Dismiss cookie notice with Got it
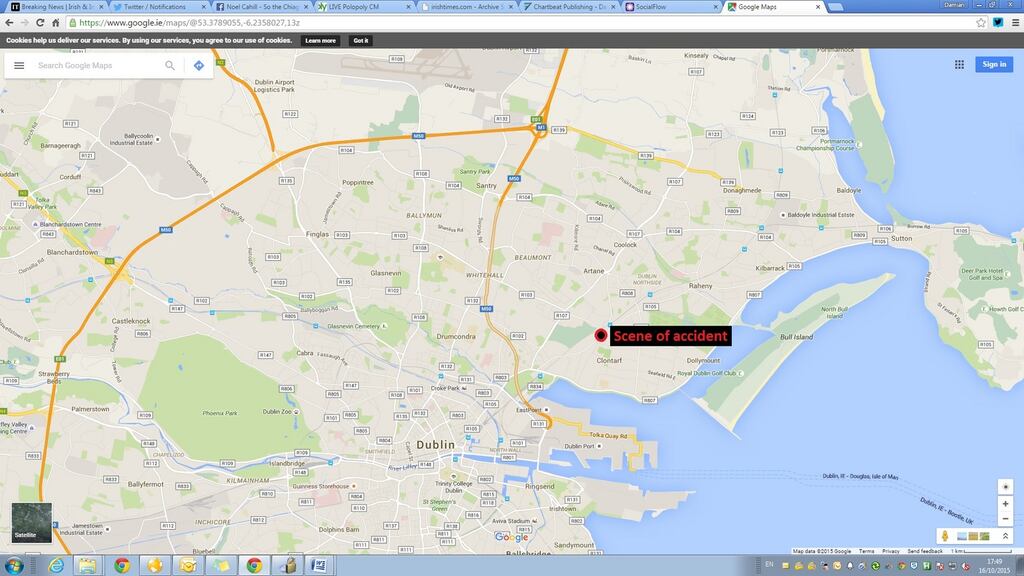The width and height of the screenshot is (1024, 576). 360,41
